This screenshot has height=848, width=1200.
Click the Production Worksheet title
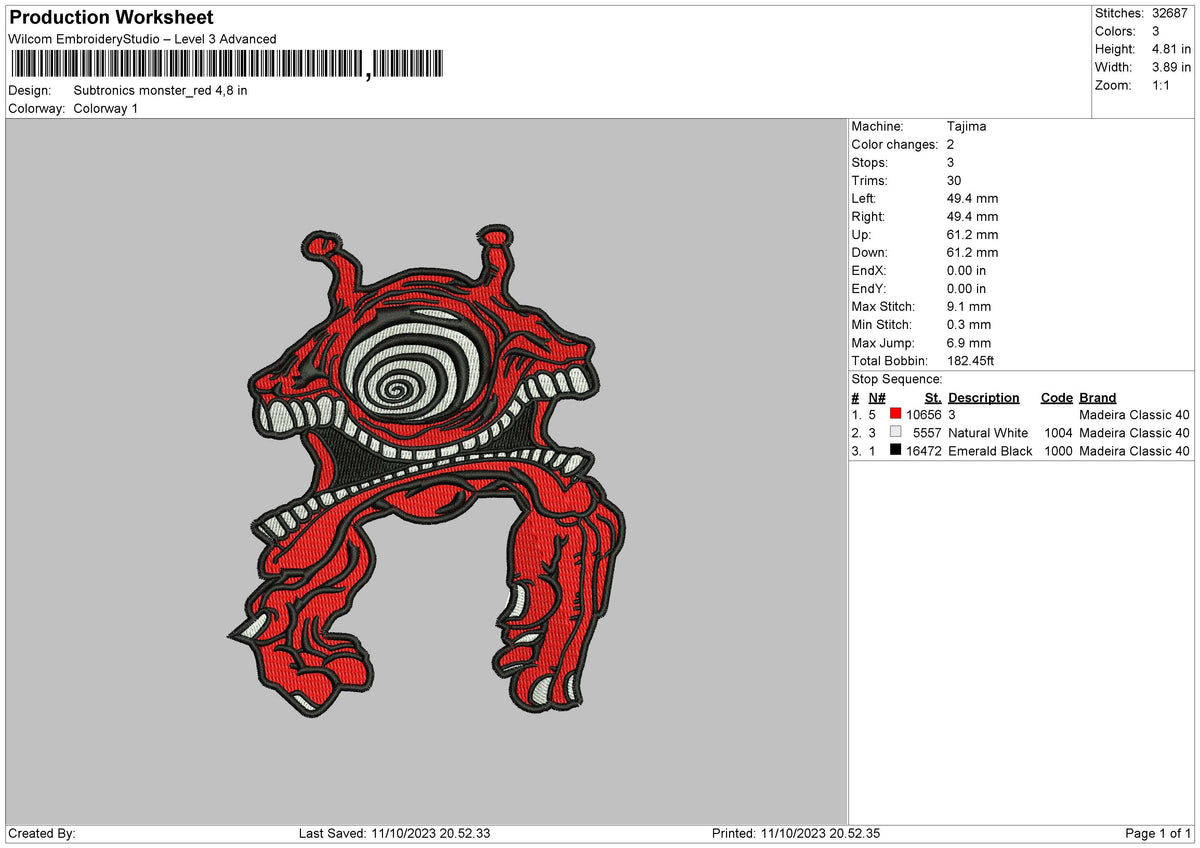click(111, 18)
